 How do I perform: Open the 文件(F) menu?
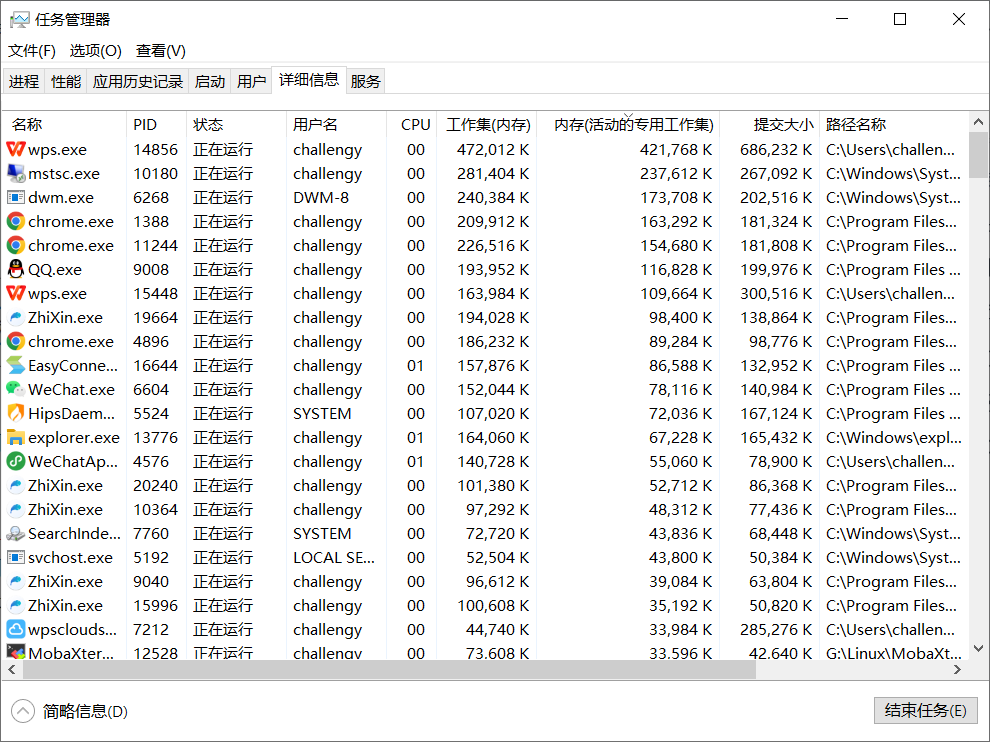(32, 51)
